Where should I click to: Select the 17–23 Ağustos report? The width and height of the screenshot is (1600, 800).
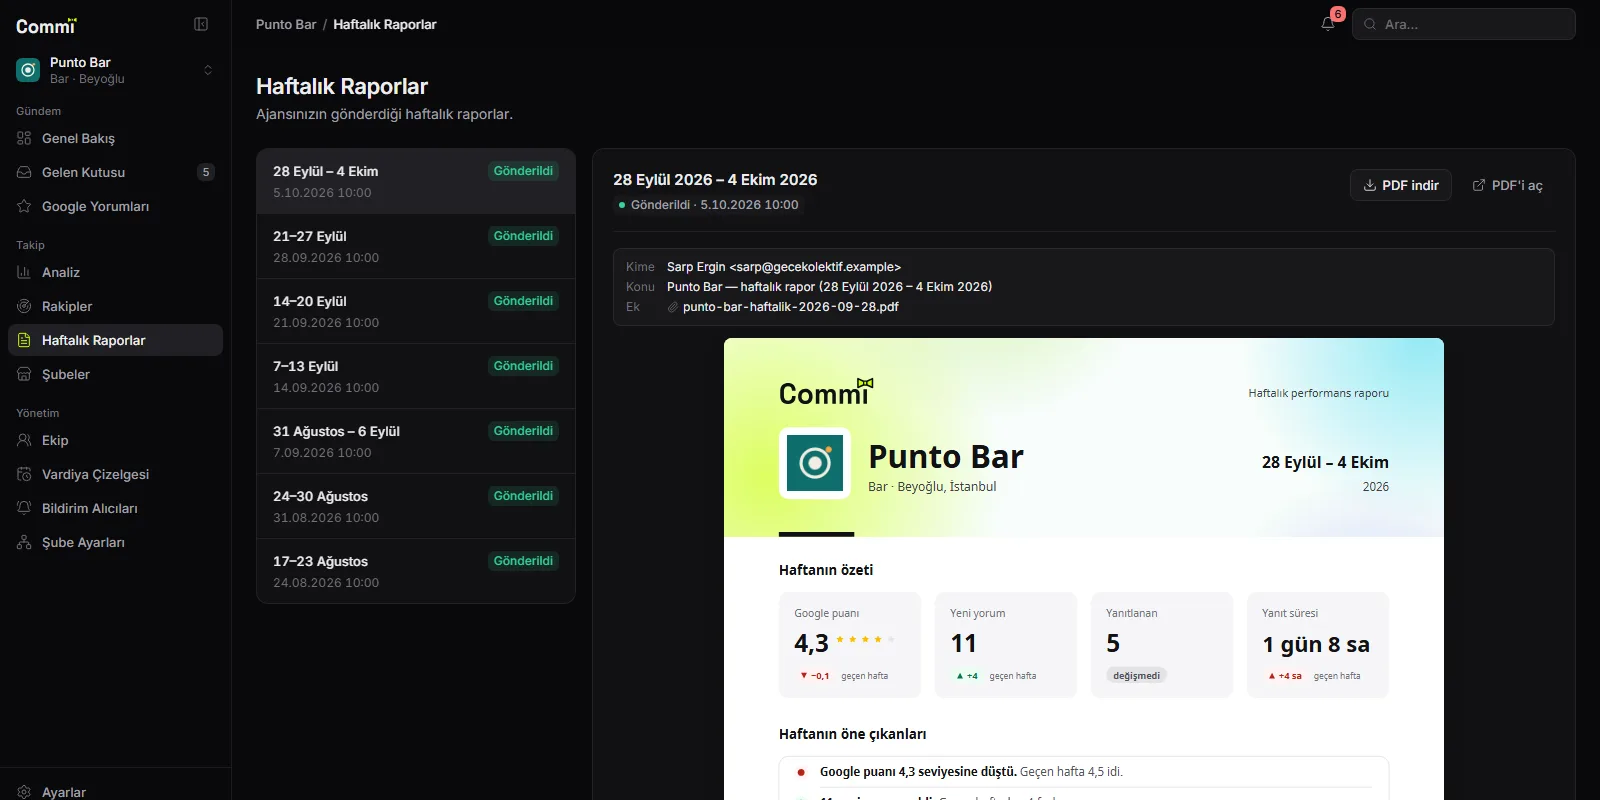pos(416,571)
